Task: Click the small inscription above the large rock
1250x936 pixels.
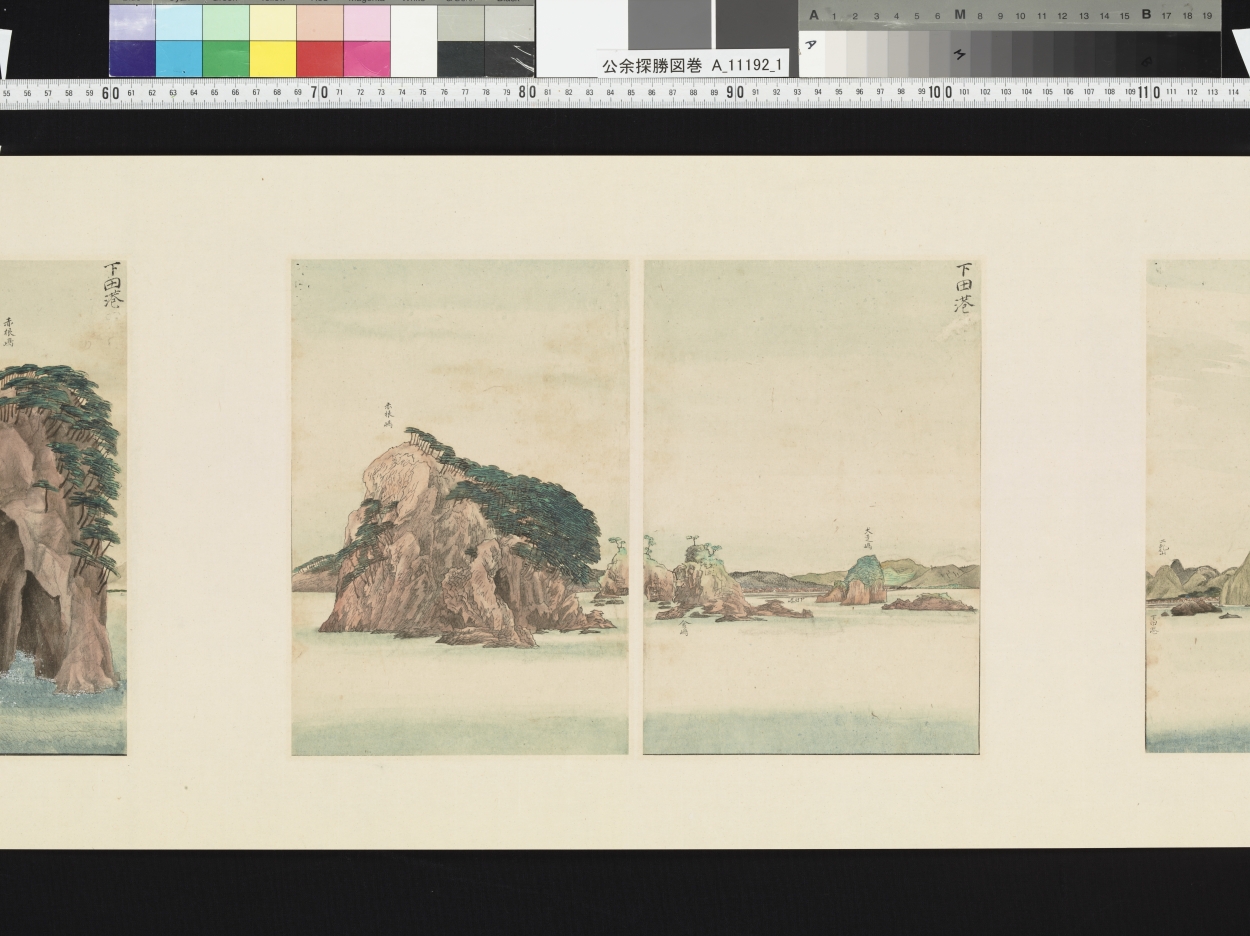Action: [x=389, y=415]
